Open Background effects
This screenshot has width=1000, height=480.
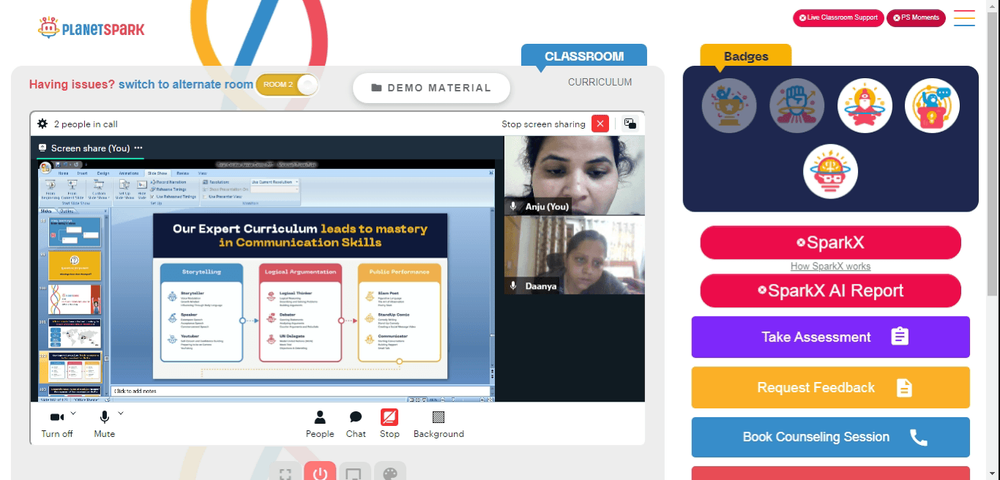[x=438, y=425]
